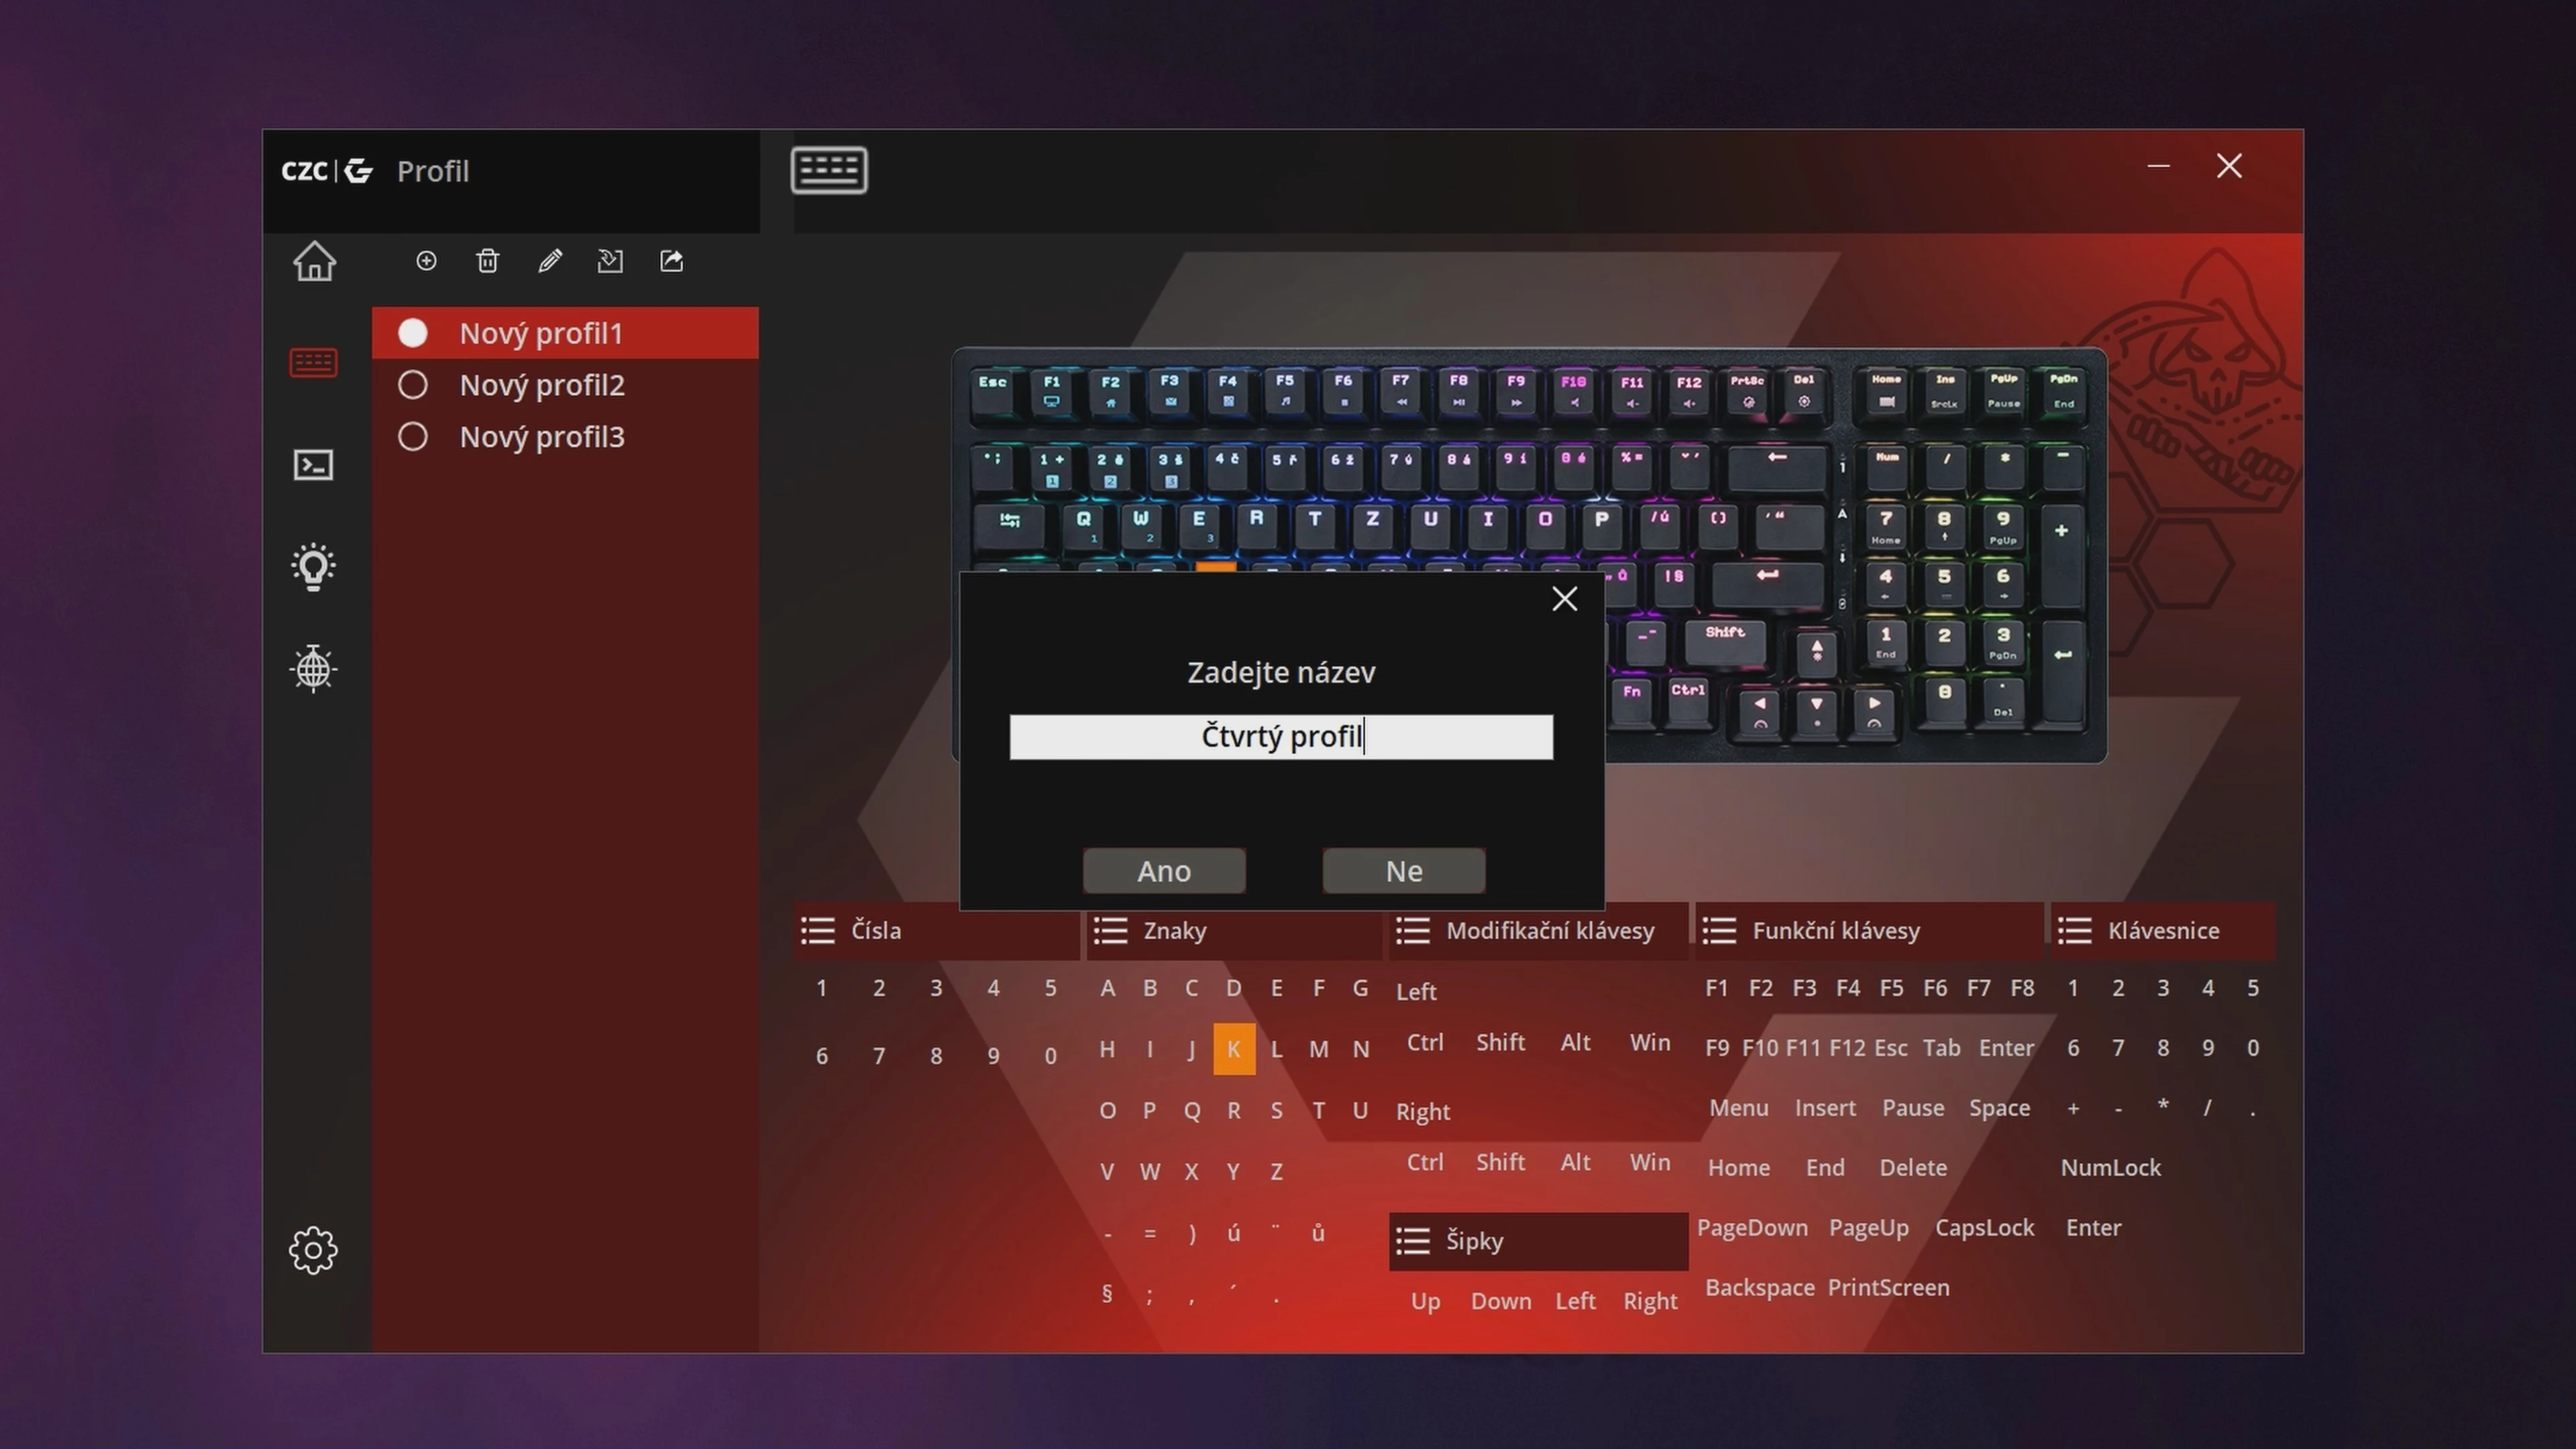Pick the ú character in Znaky
Screen dimensions: 2576x1449
pyautogui.click(x=1233, y=1233)
